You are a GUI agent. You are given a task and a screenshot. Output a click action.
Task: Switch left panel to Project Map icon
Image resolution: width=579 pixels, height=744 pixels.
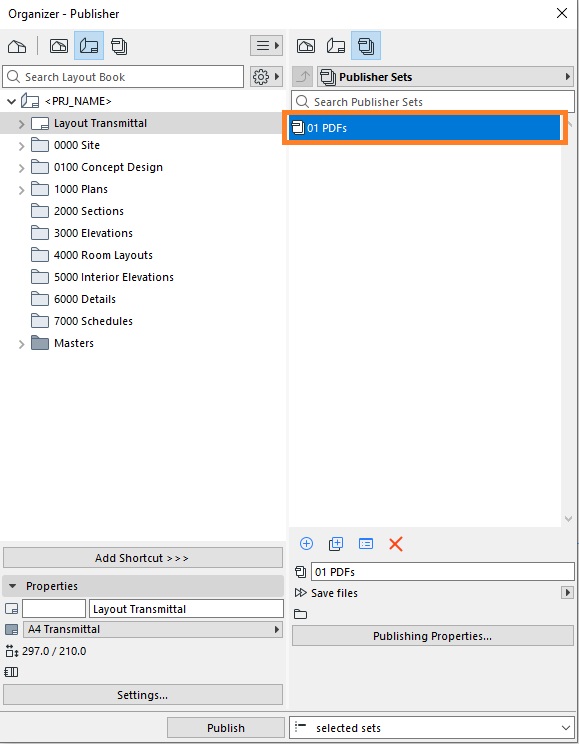click(17, 46)
